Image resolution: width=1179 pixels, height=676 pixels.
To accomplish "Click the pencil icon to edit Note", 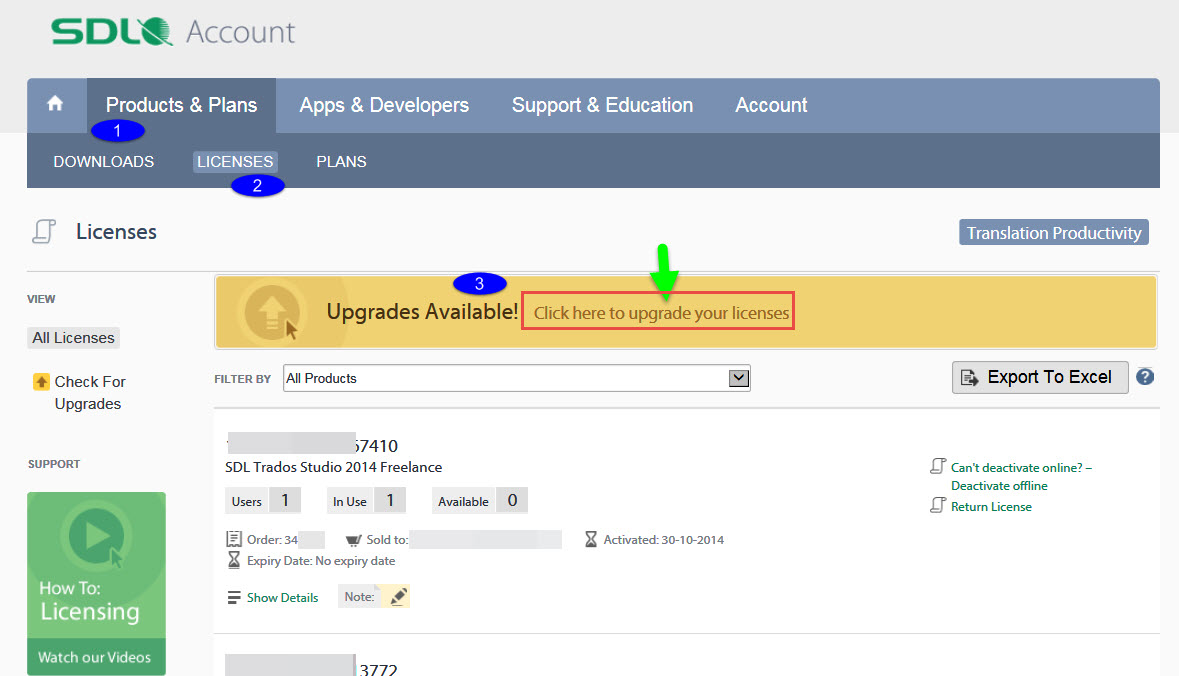I will (399, 596).
